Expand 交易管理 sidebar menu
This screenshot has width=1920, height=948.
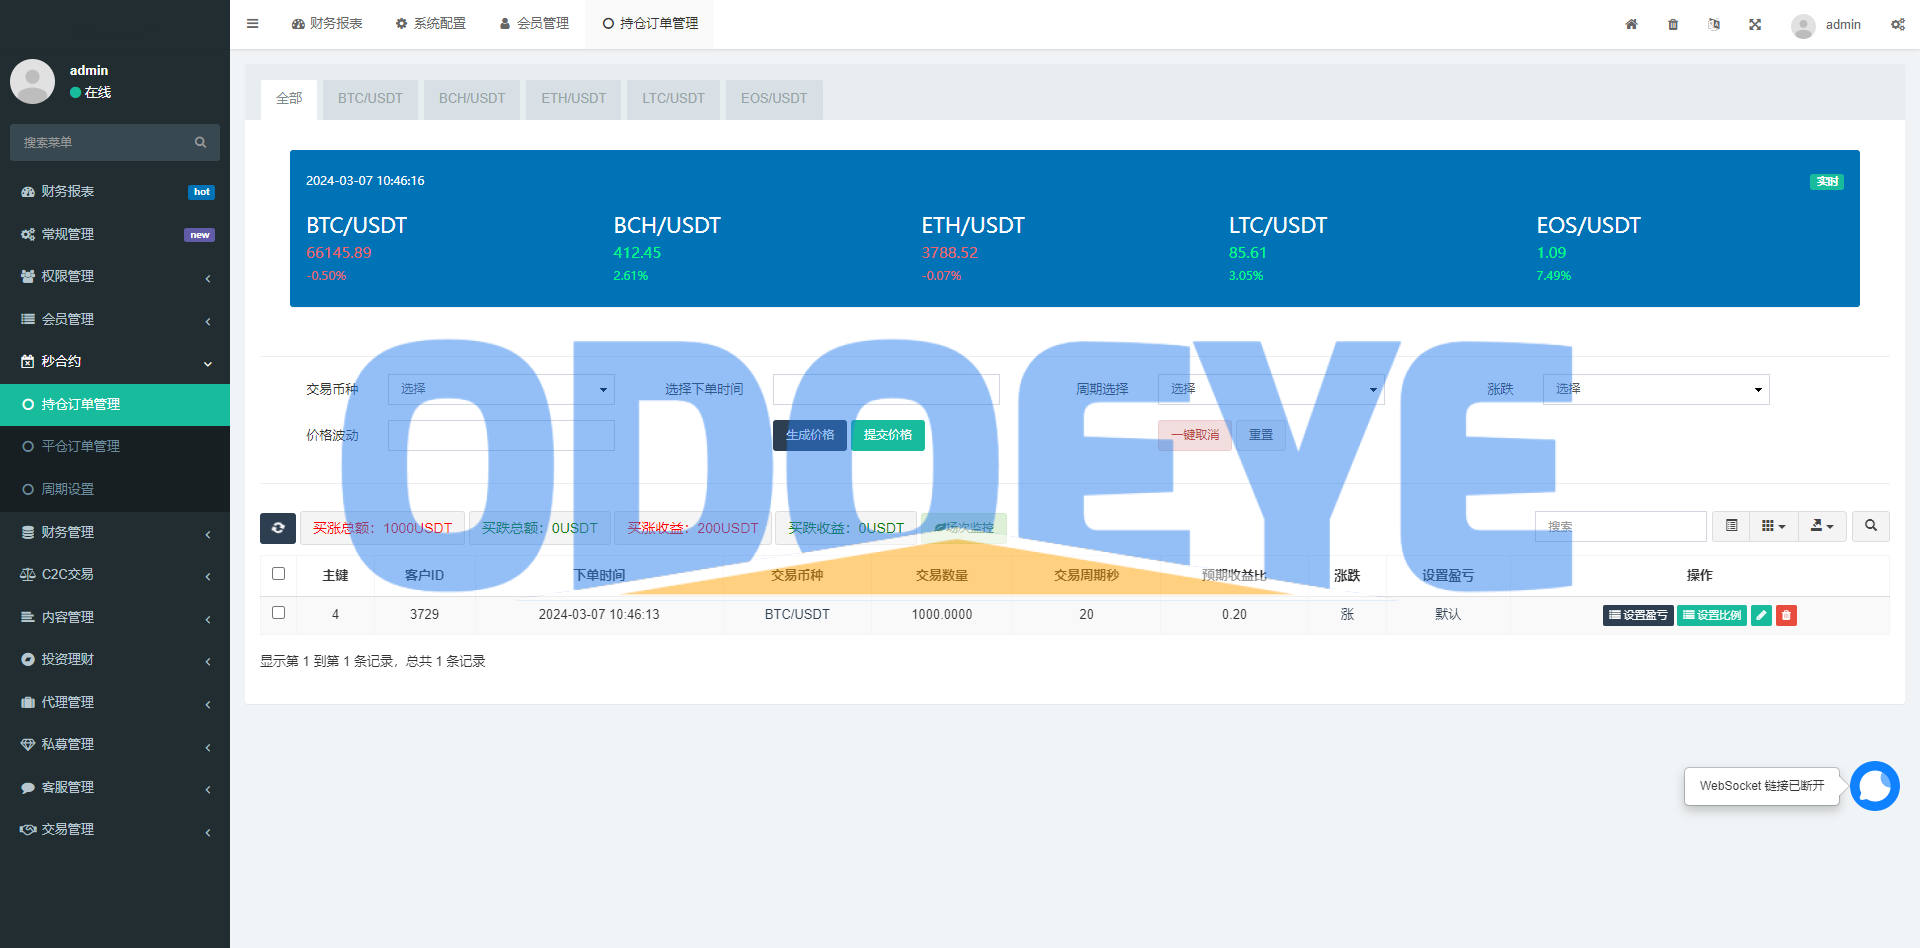point(115,830)
